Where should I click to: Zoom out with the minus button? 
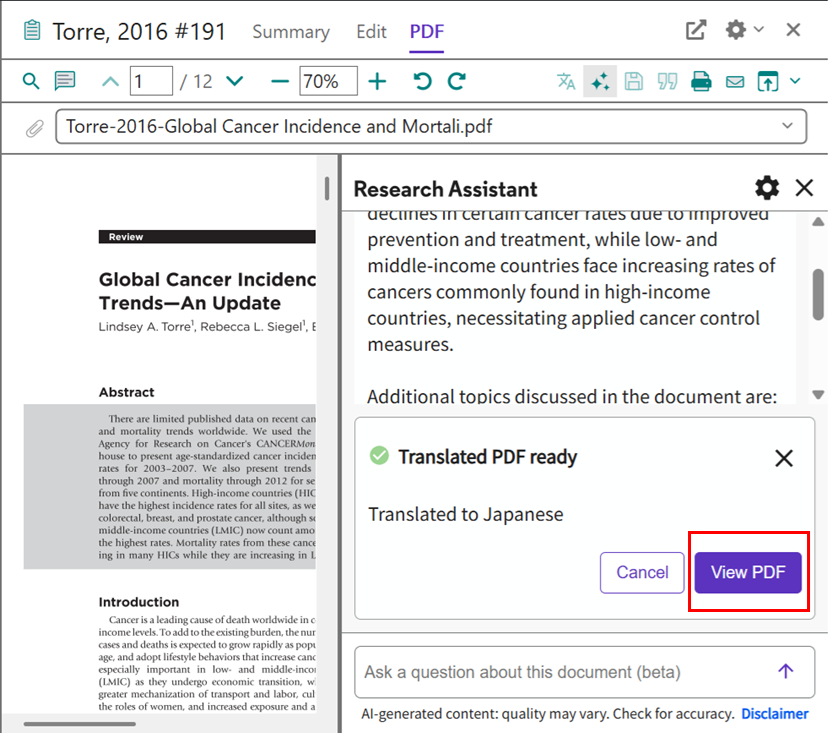280,81
